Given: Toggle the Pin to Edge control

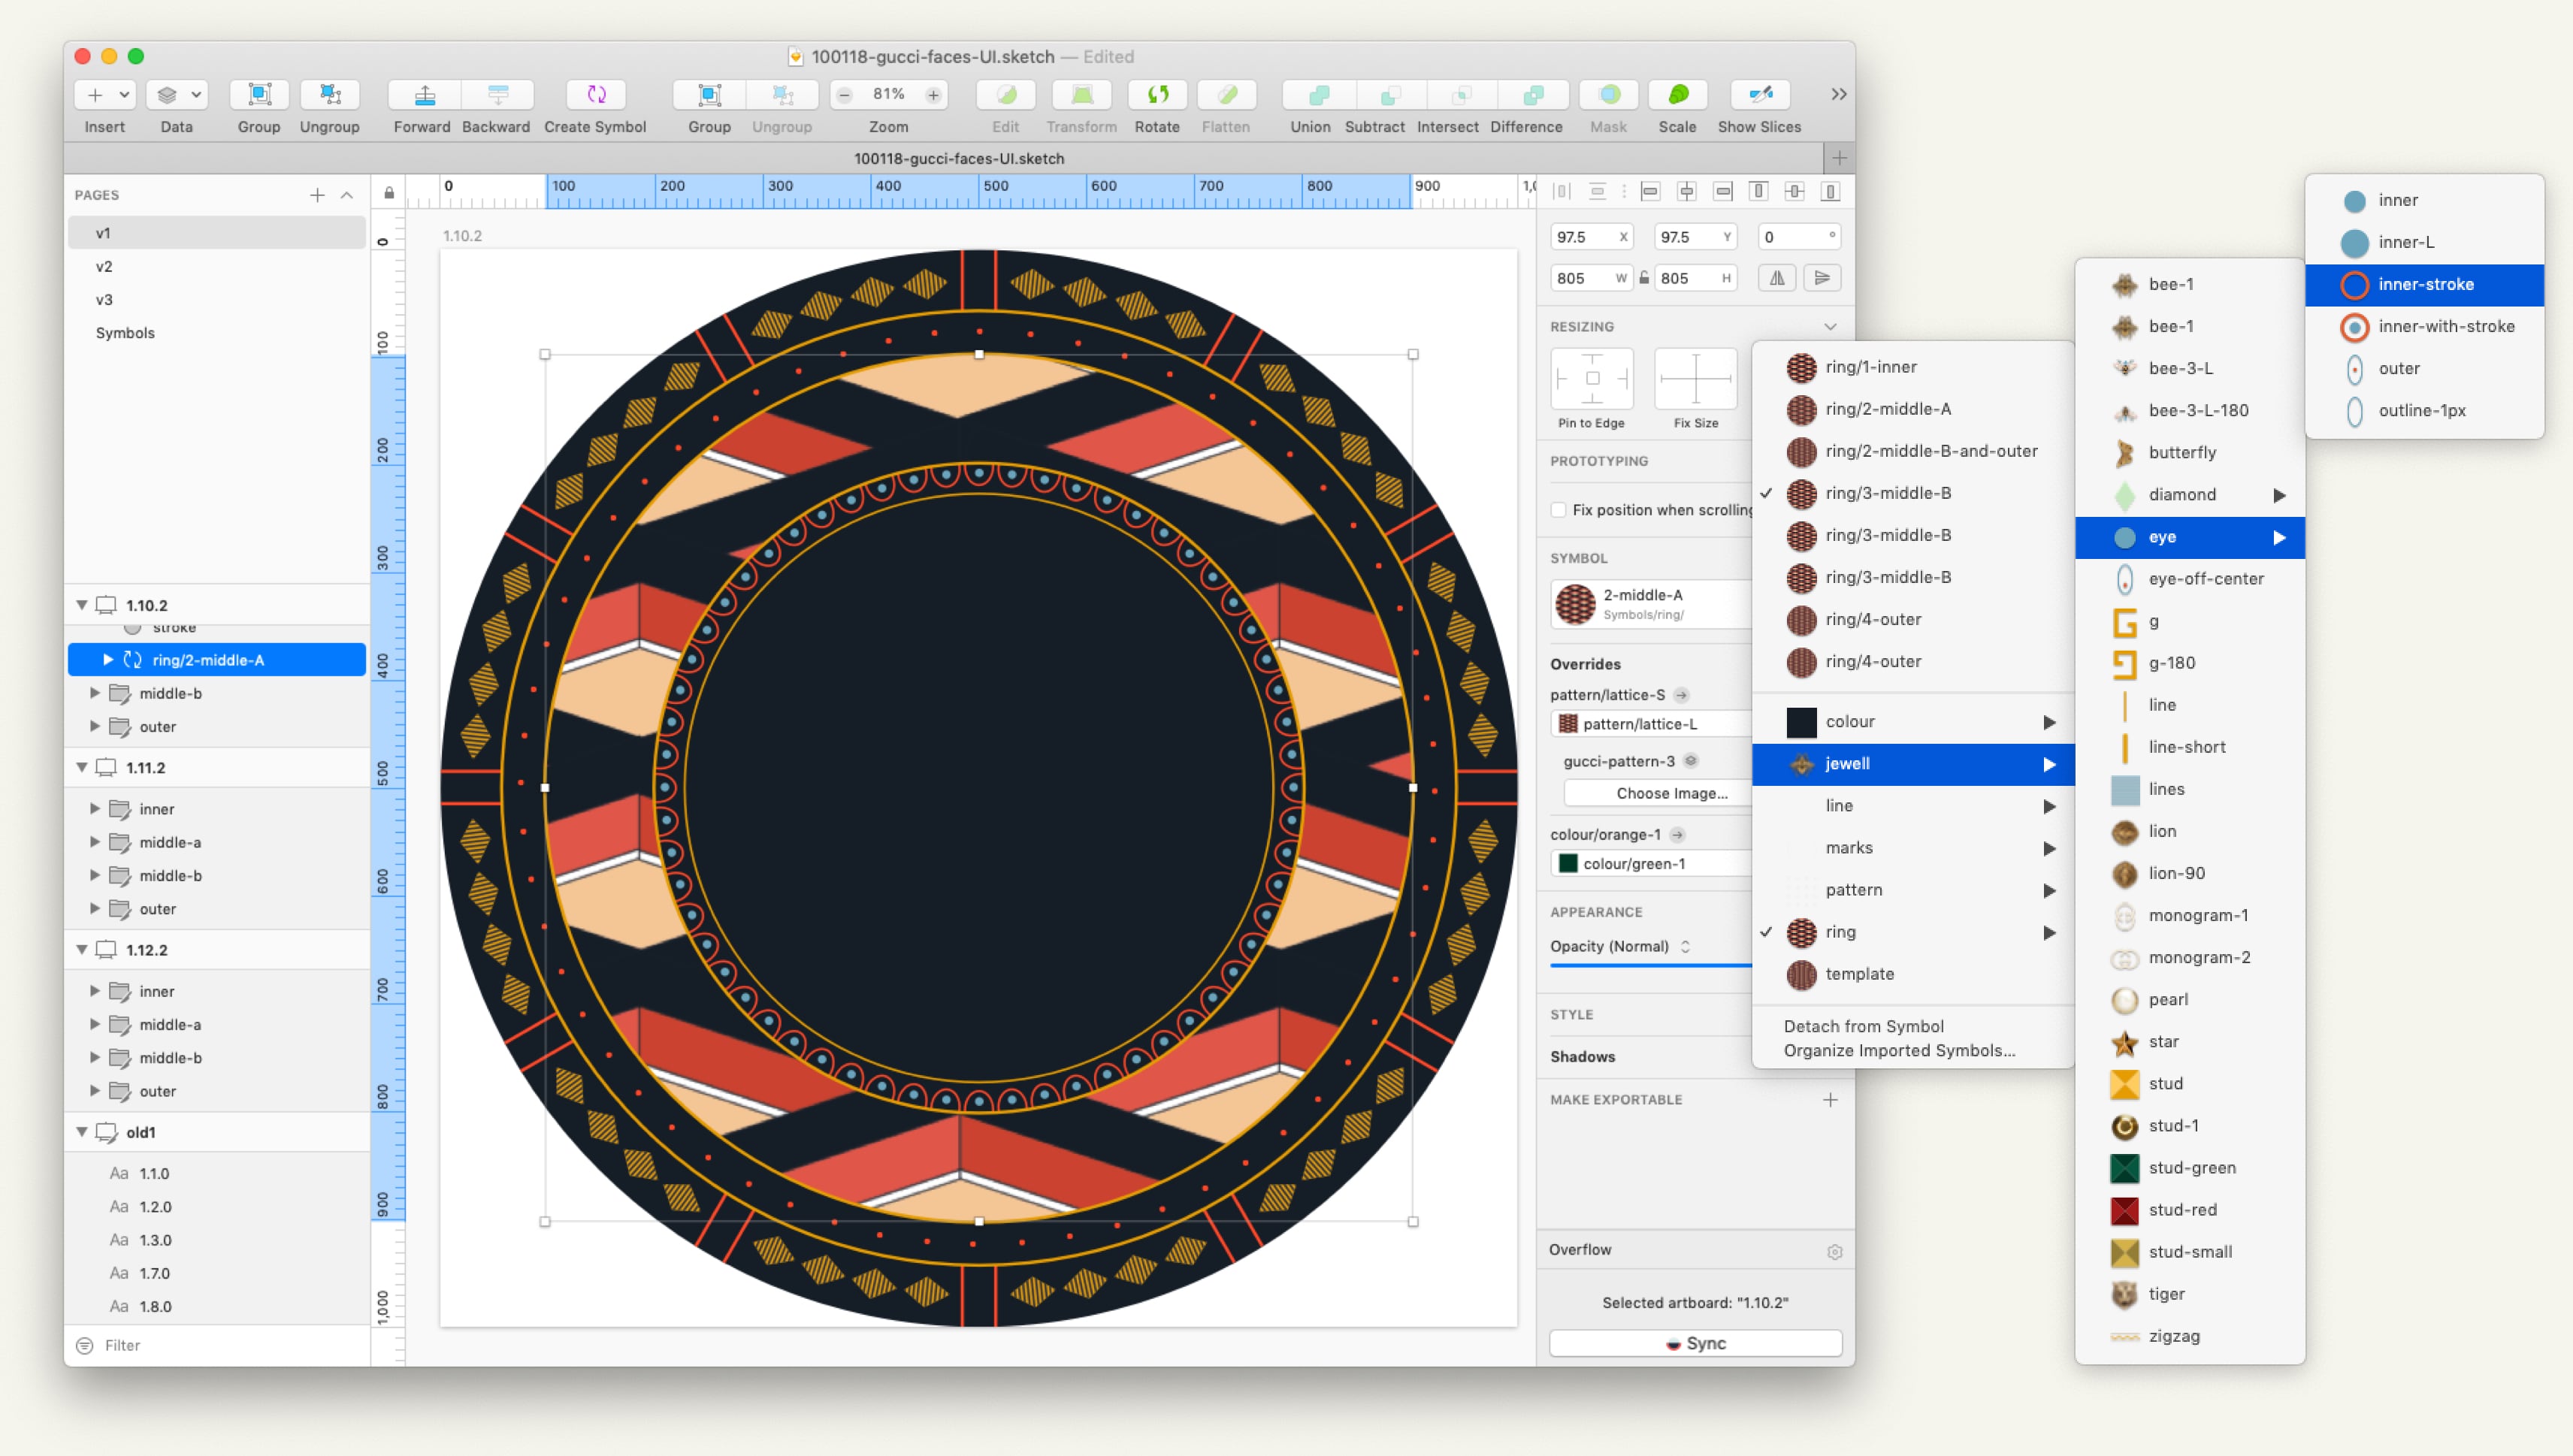Looking at the screenshot, I should (x=1592, y=378).
